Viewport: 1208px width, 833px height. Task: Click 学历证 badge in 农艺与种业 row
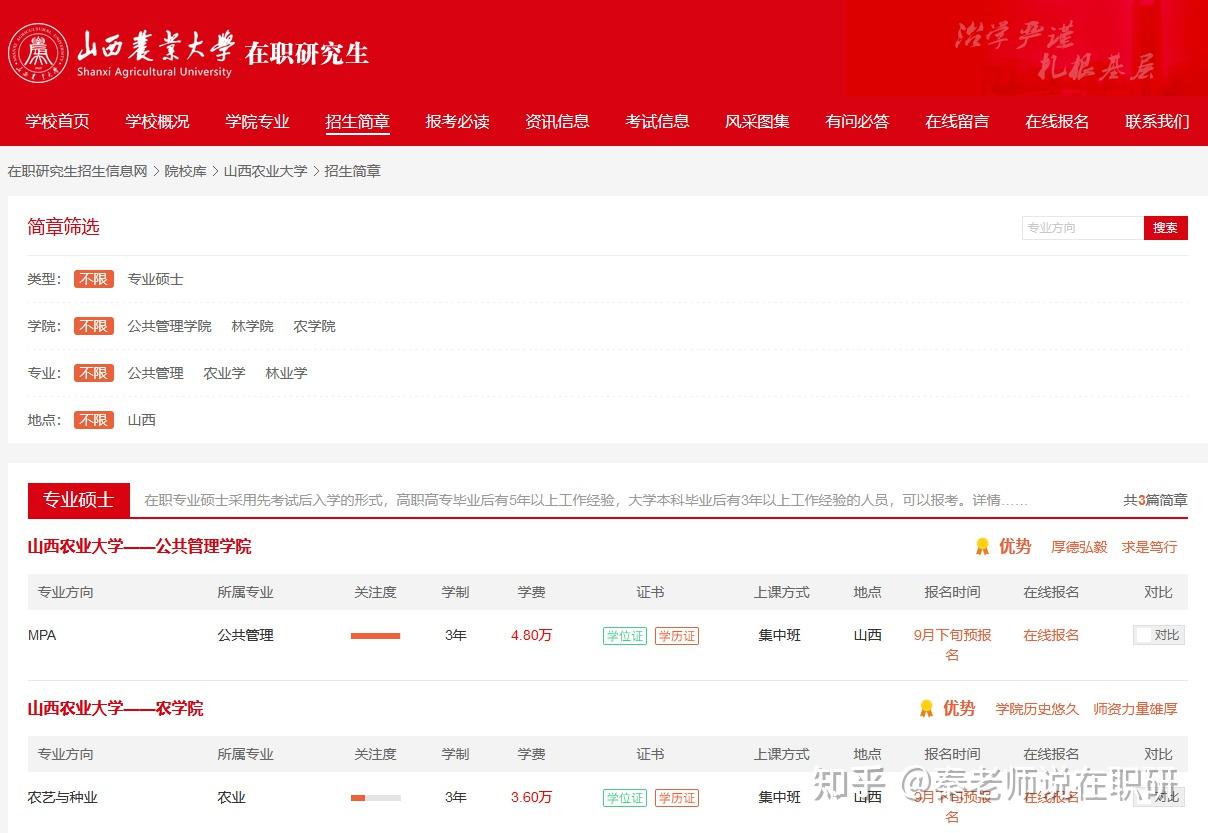coord(677,798)
